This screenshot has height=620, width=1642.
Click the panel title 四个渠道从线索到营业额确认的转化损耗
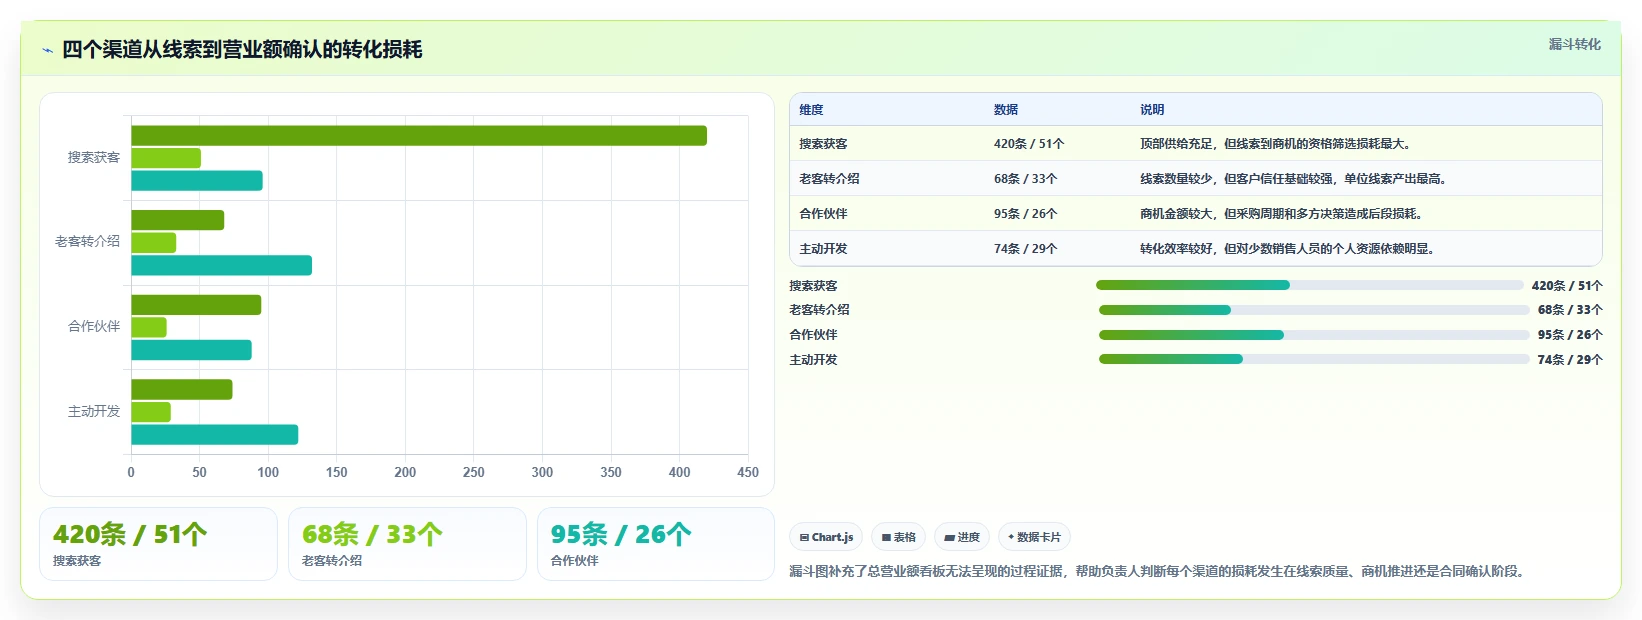(242, 50)
